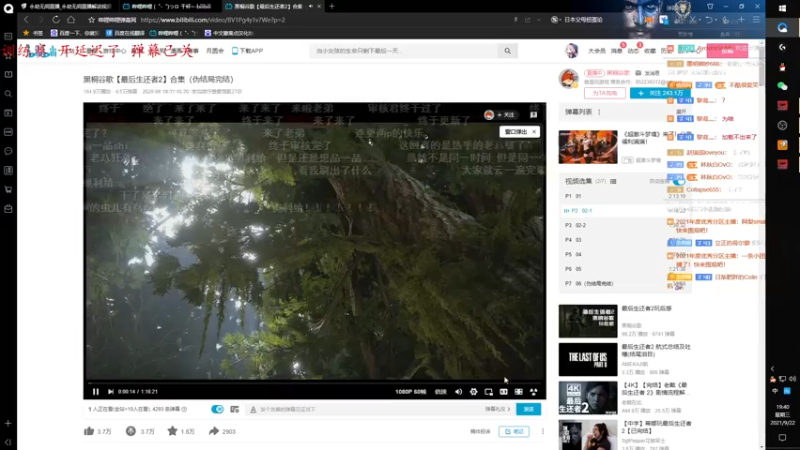Image resolution: width=800 pixels, height=450 pixels.
Task: Reload page with browser refresh icon
Action: pos(56,20)
